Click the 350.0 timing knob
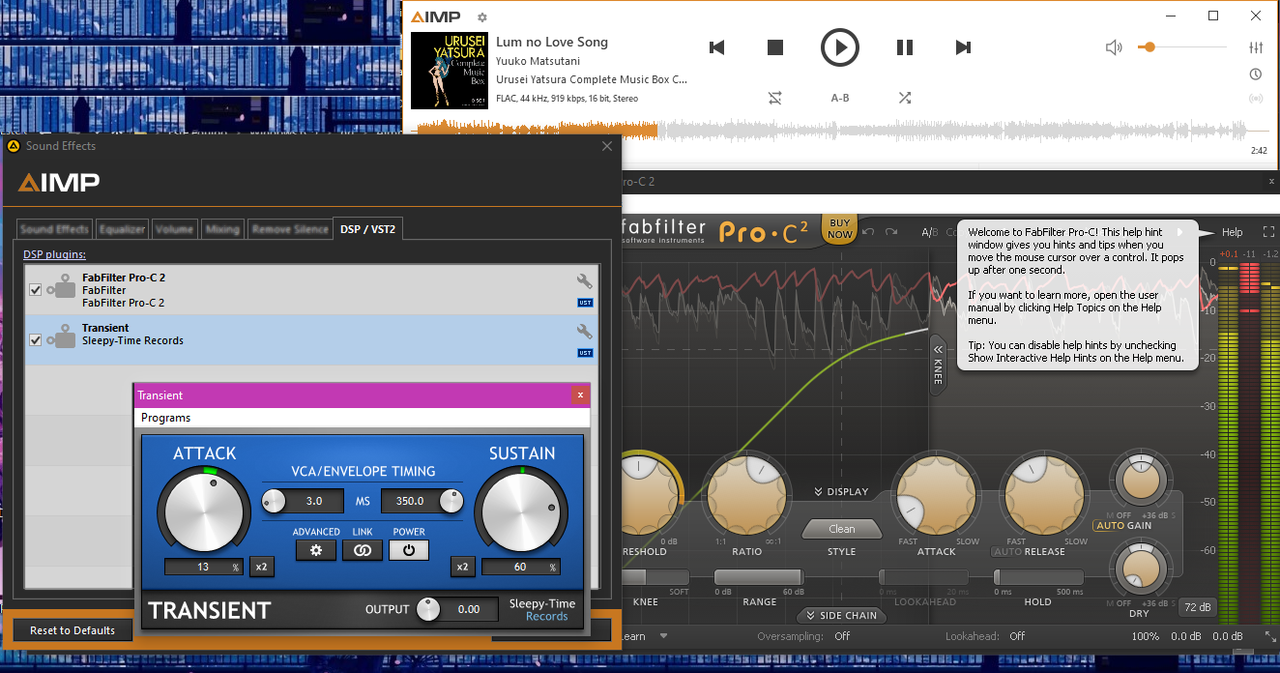 pos(452,501)
